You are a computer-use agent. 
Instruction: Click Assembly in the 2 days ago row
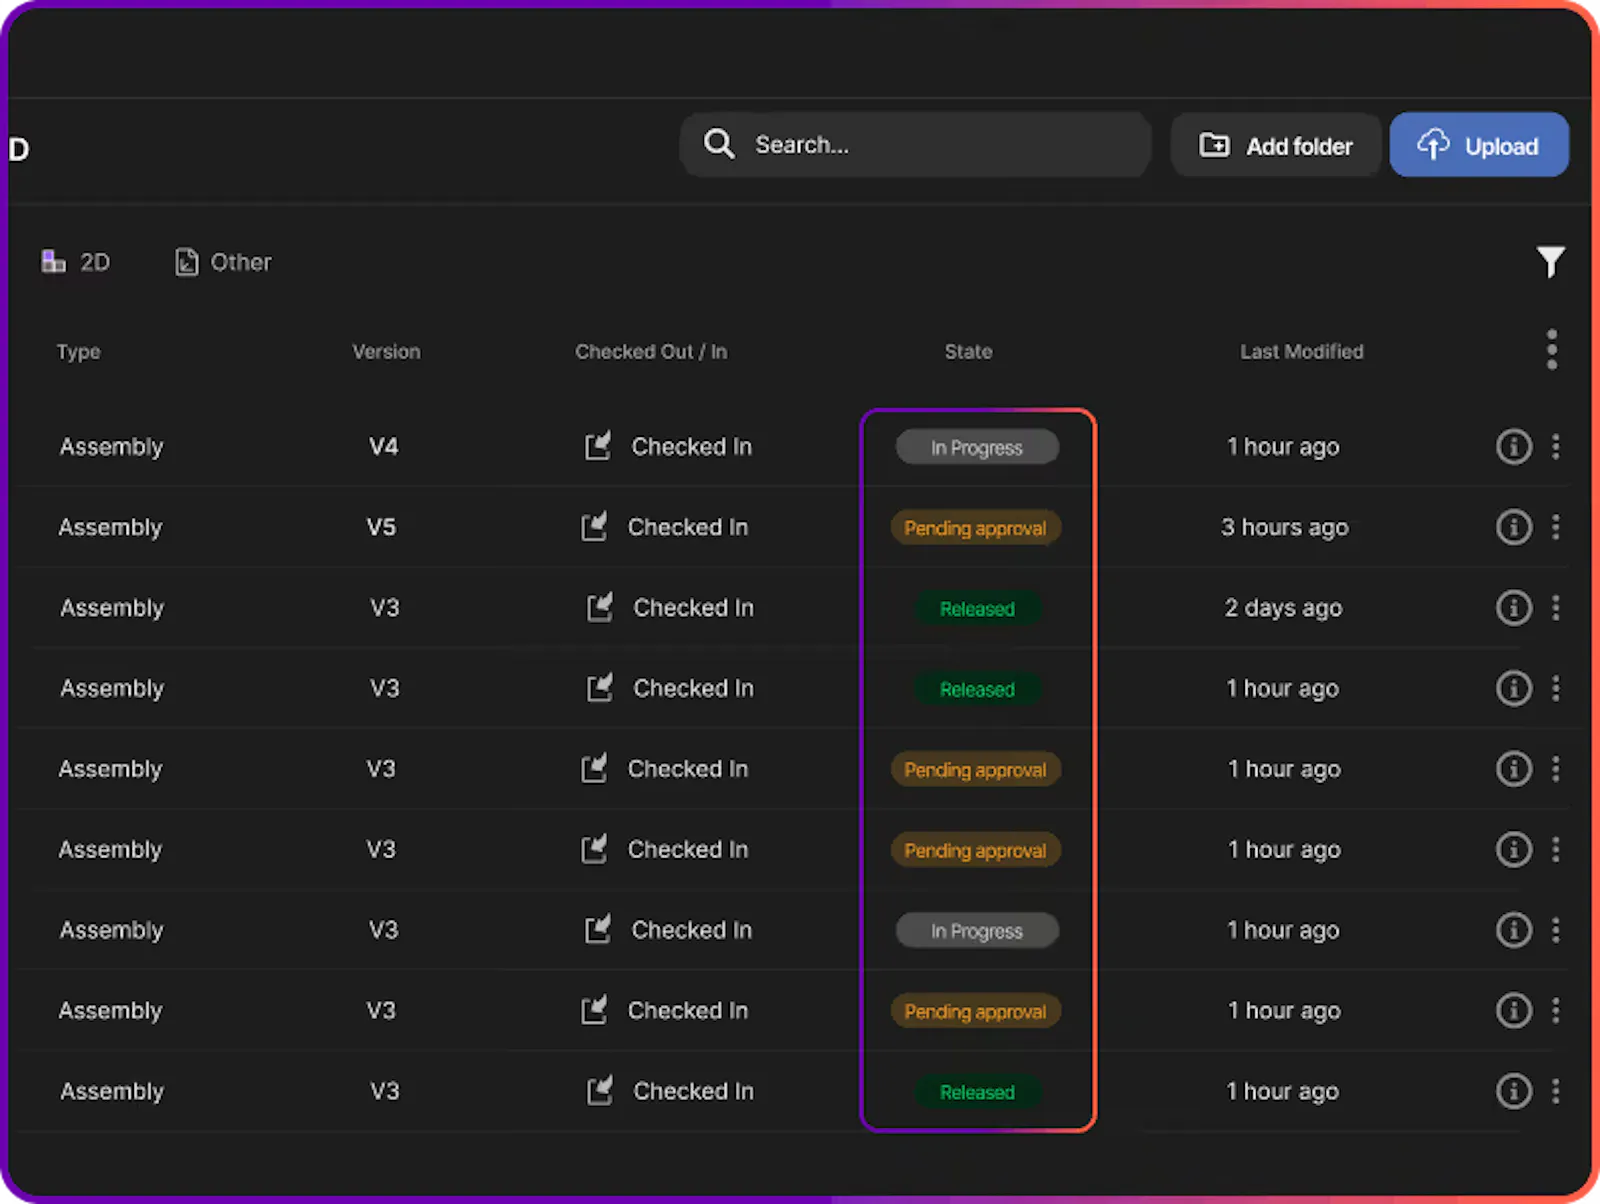click(x=112, y=608)
